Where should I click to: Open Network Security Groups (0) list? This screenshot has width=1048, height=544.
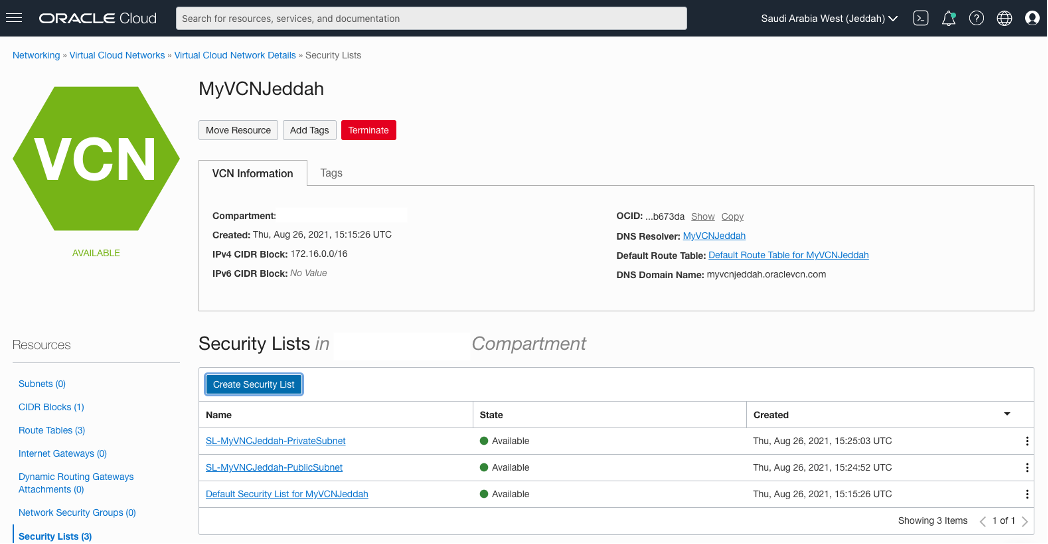tap(77, 513)
